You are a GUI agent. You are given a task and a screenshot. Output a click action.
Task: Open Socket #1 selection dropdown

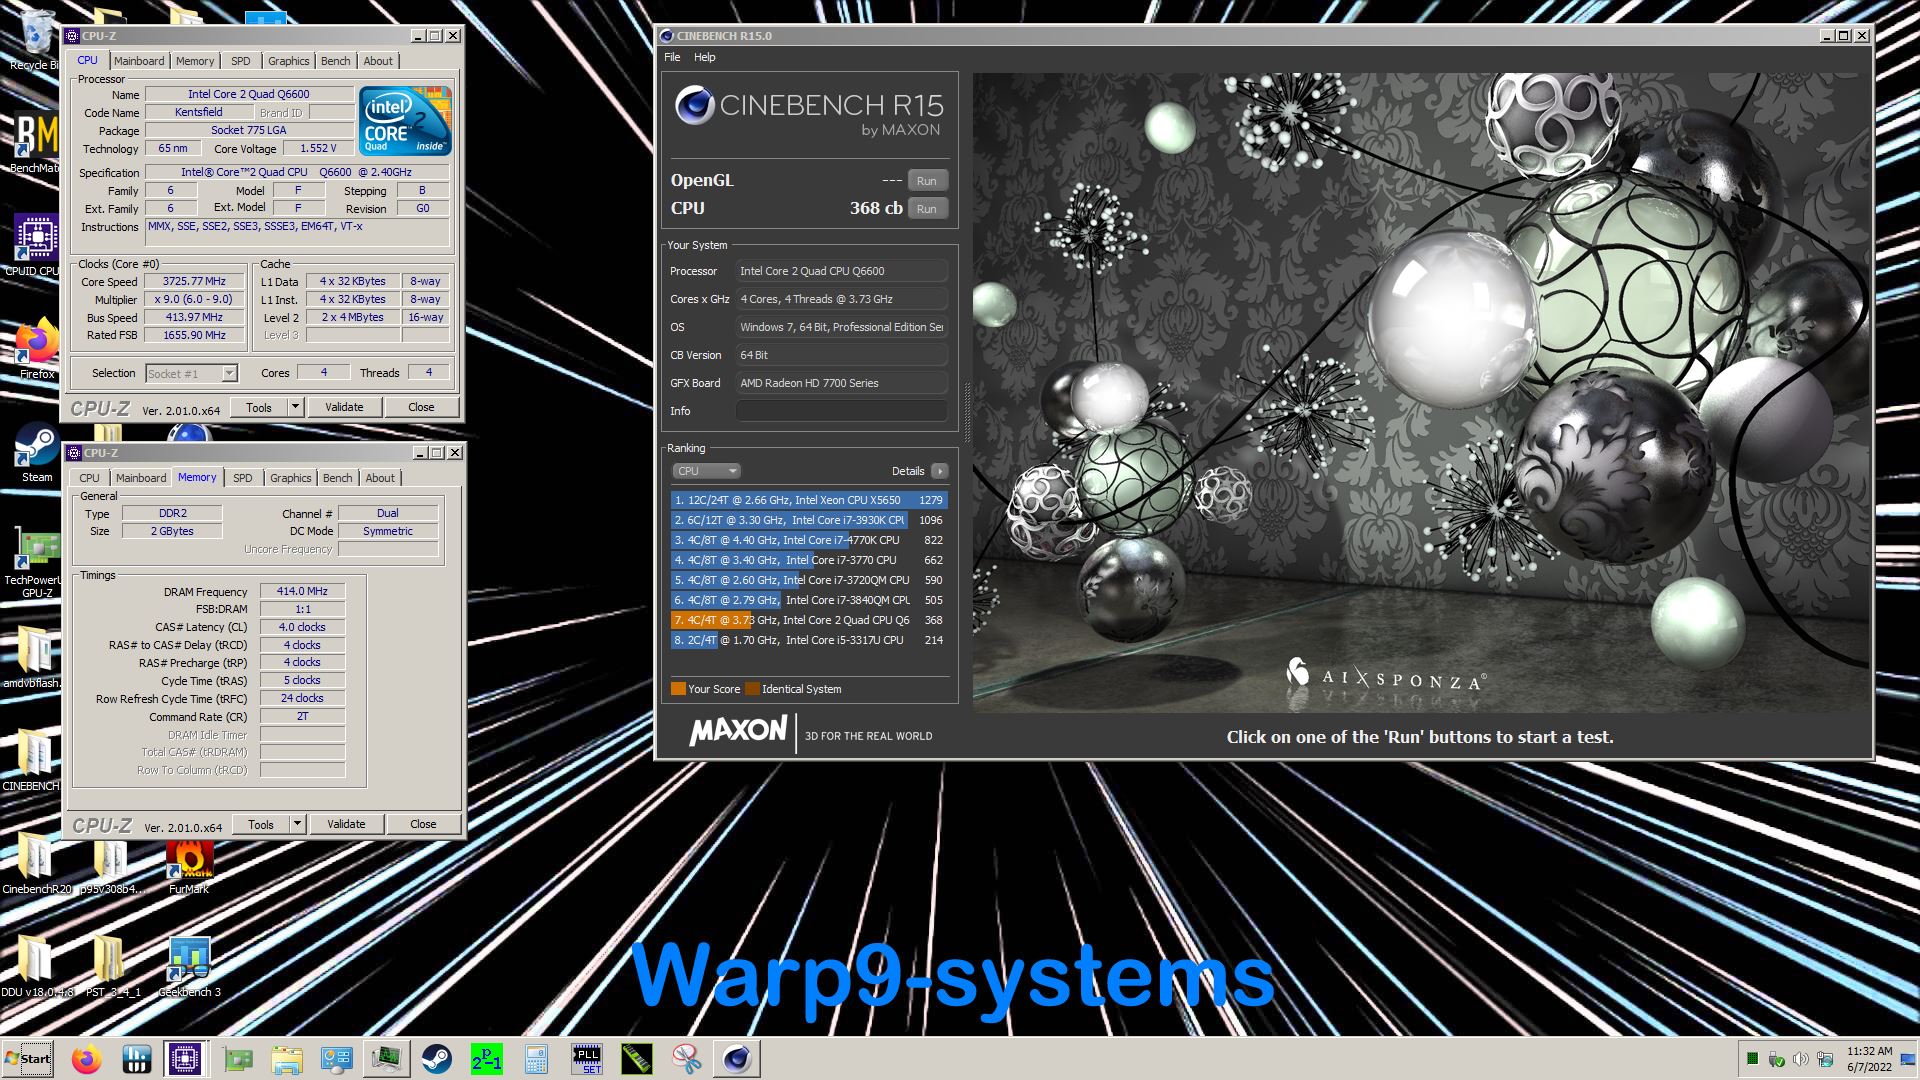point(191,373)
